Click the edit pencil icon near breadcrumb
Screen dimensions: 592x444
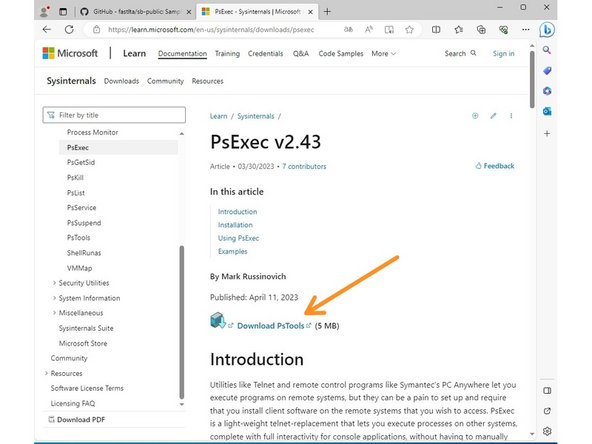(x=493, y=116)
